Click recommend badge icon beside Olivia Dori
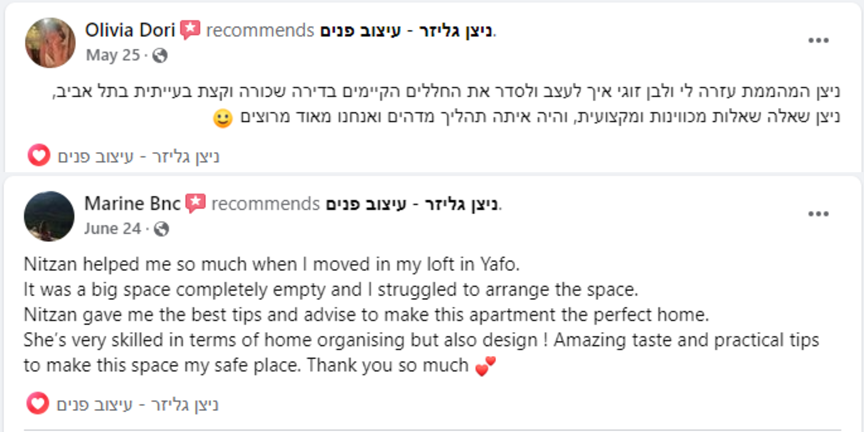Viewport: 864px width, 432px height. [190, 31]
